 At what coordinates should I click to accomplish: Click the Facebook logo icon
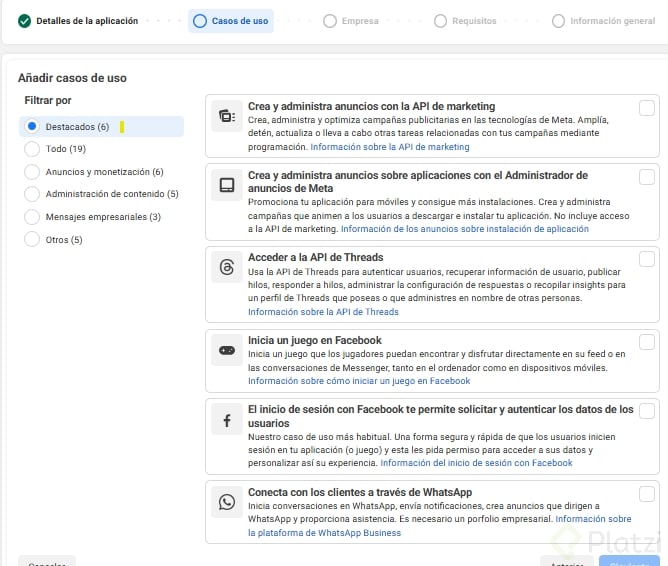pos(227,420)
